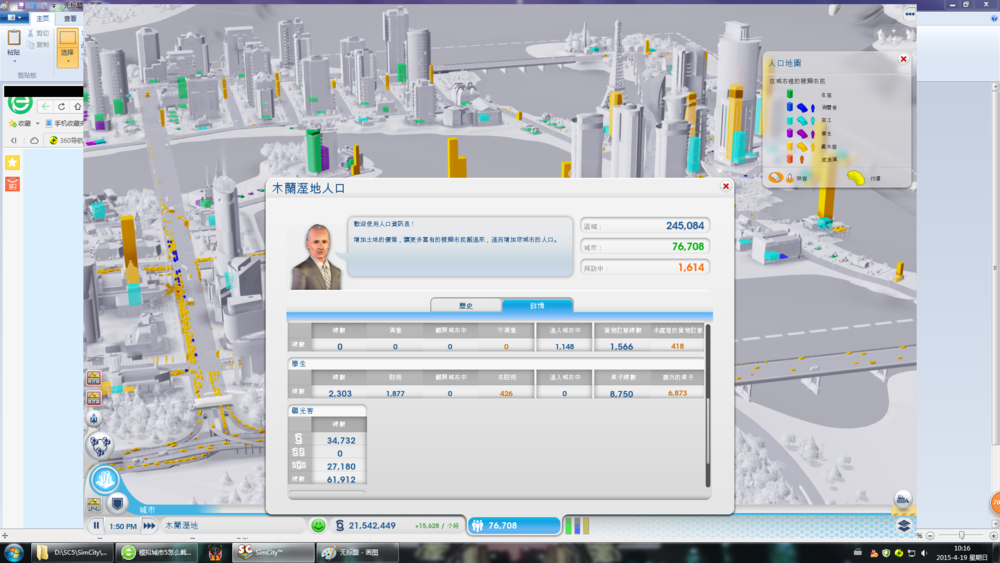Click the grey badge icon beside shield
This screenshot has width=1000, height=563.
(x=94, y=506)
